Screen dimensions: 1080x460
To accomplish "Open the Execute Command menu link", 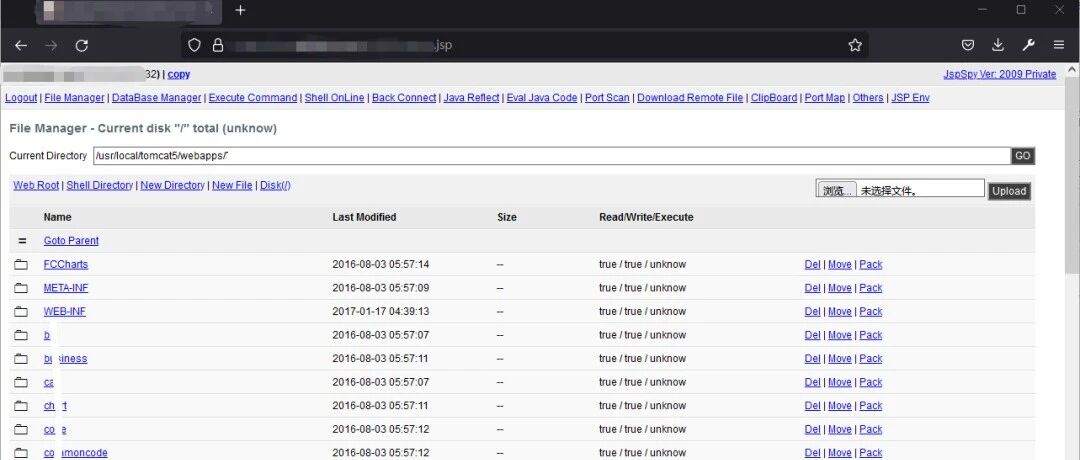I will pos(253,98).
